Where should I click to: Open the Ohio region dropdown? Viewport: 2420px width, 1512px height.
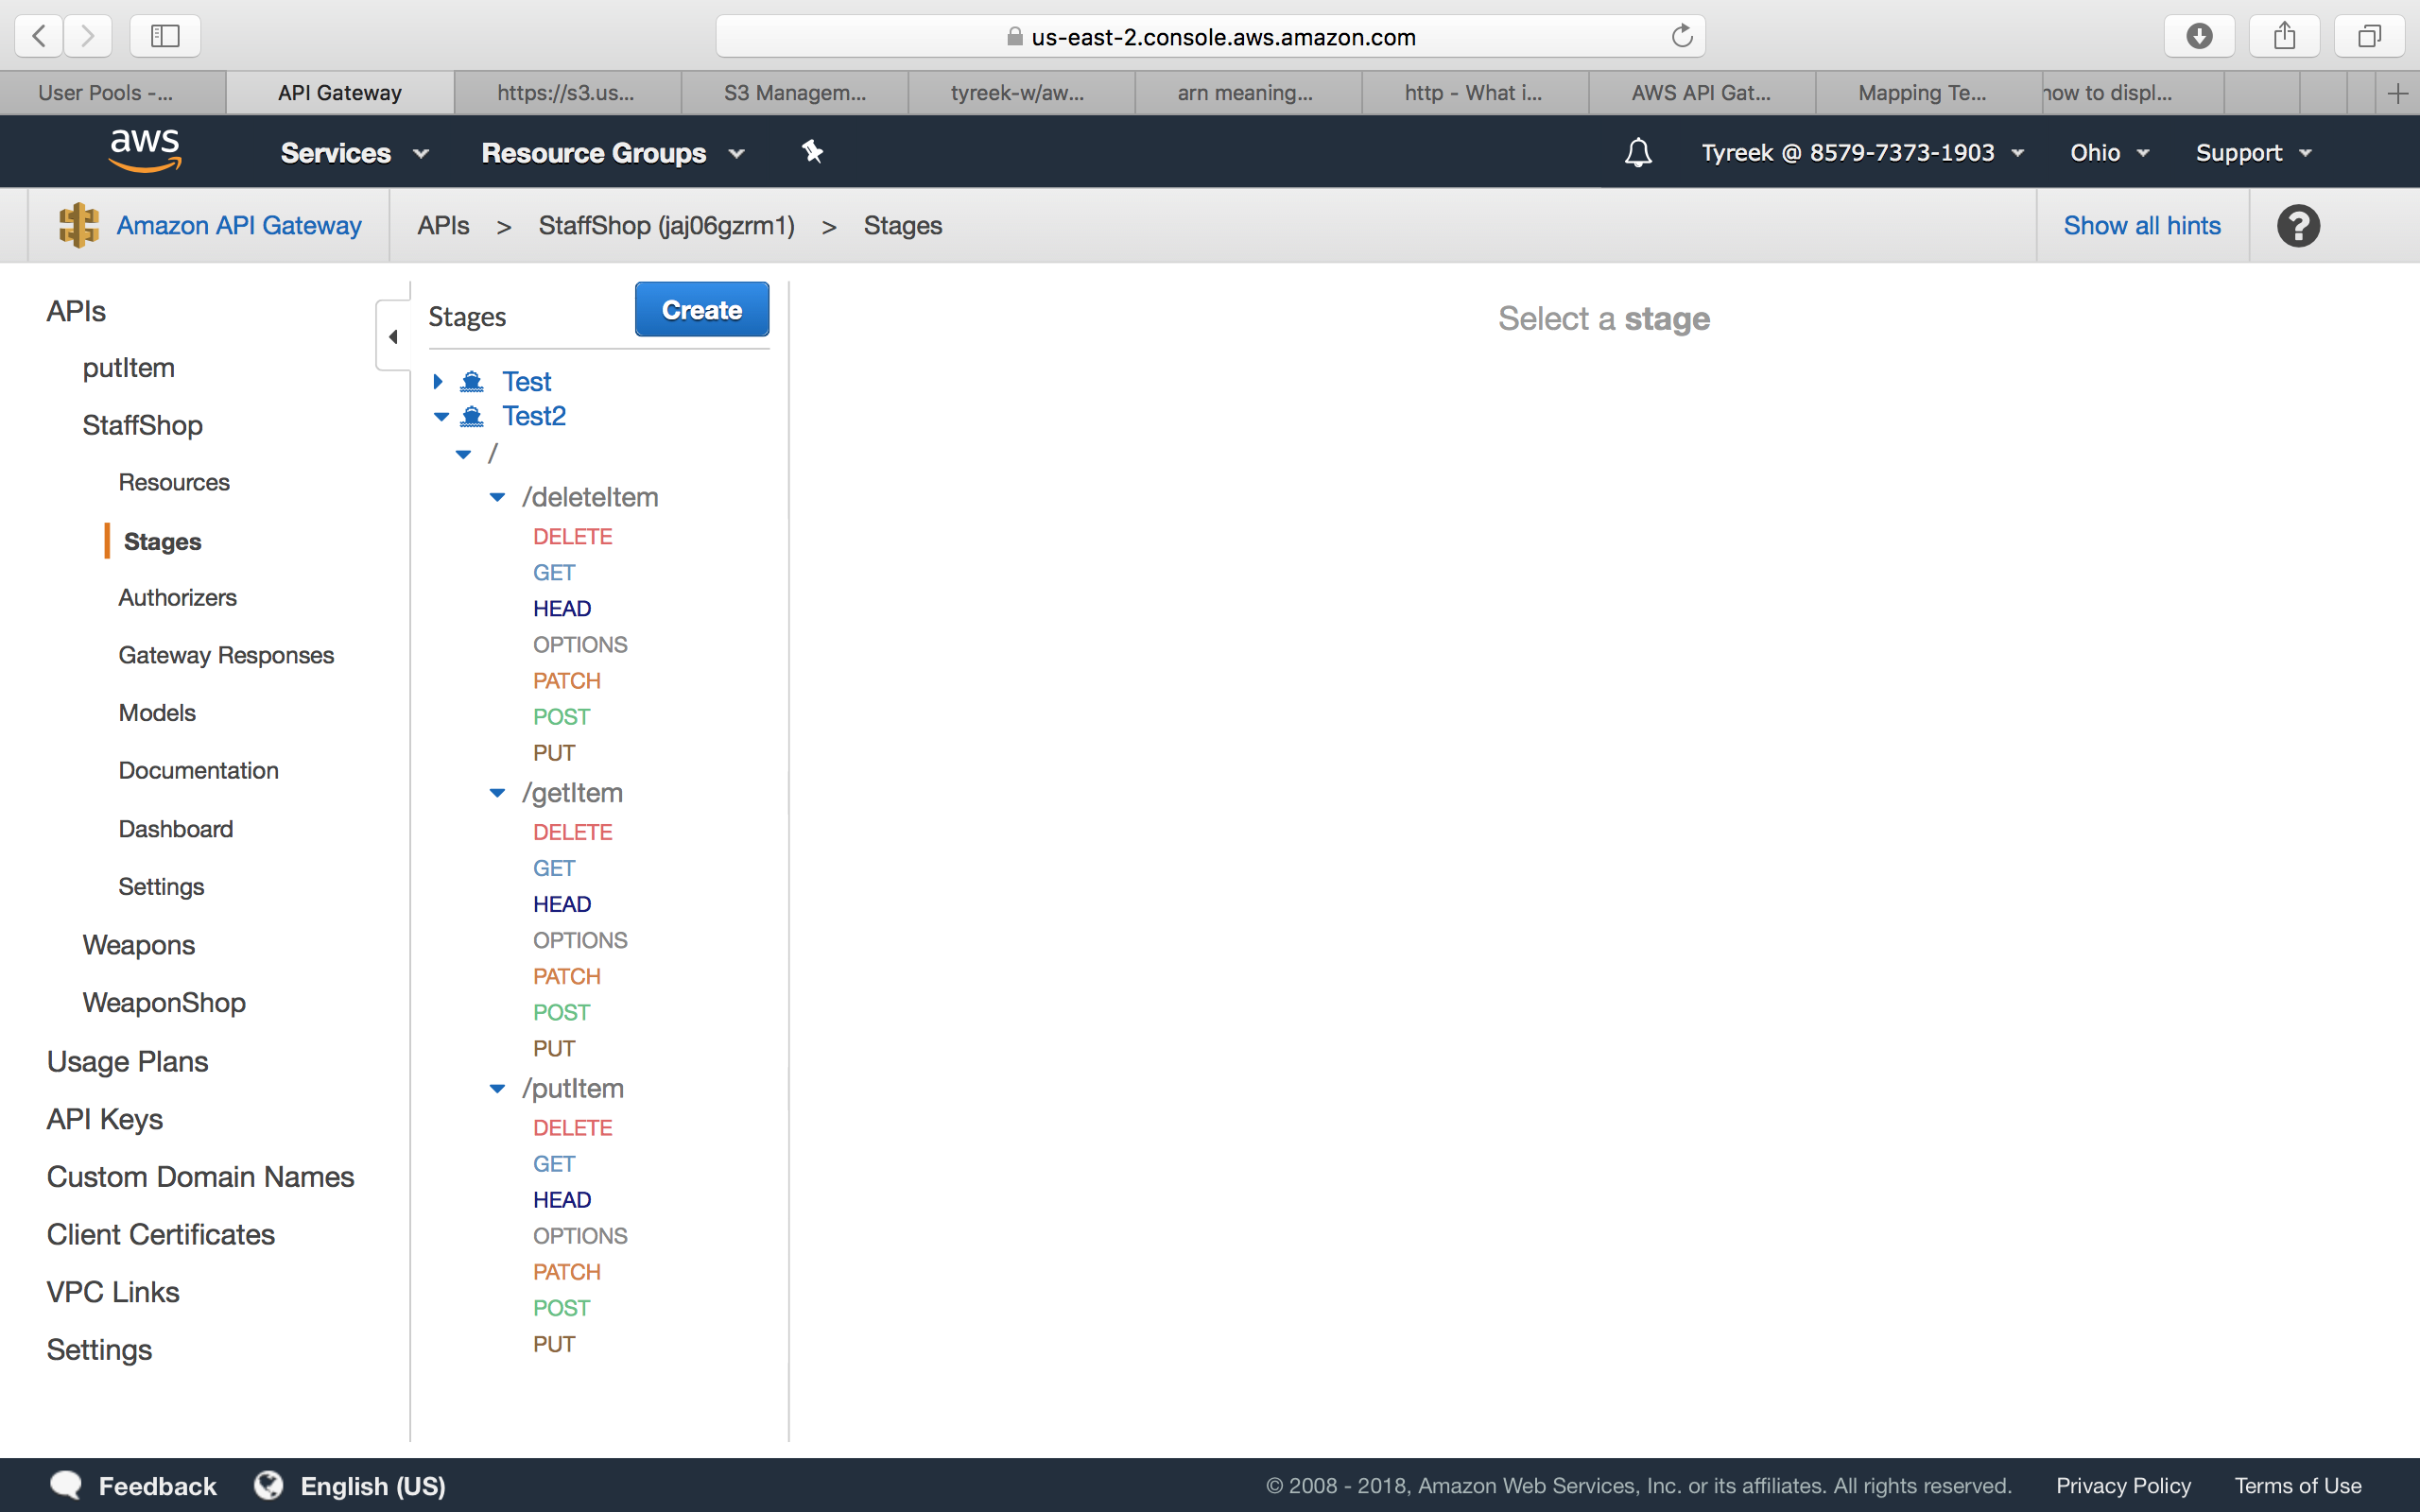click(2108, 153)
